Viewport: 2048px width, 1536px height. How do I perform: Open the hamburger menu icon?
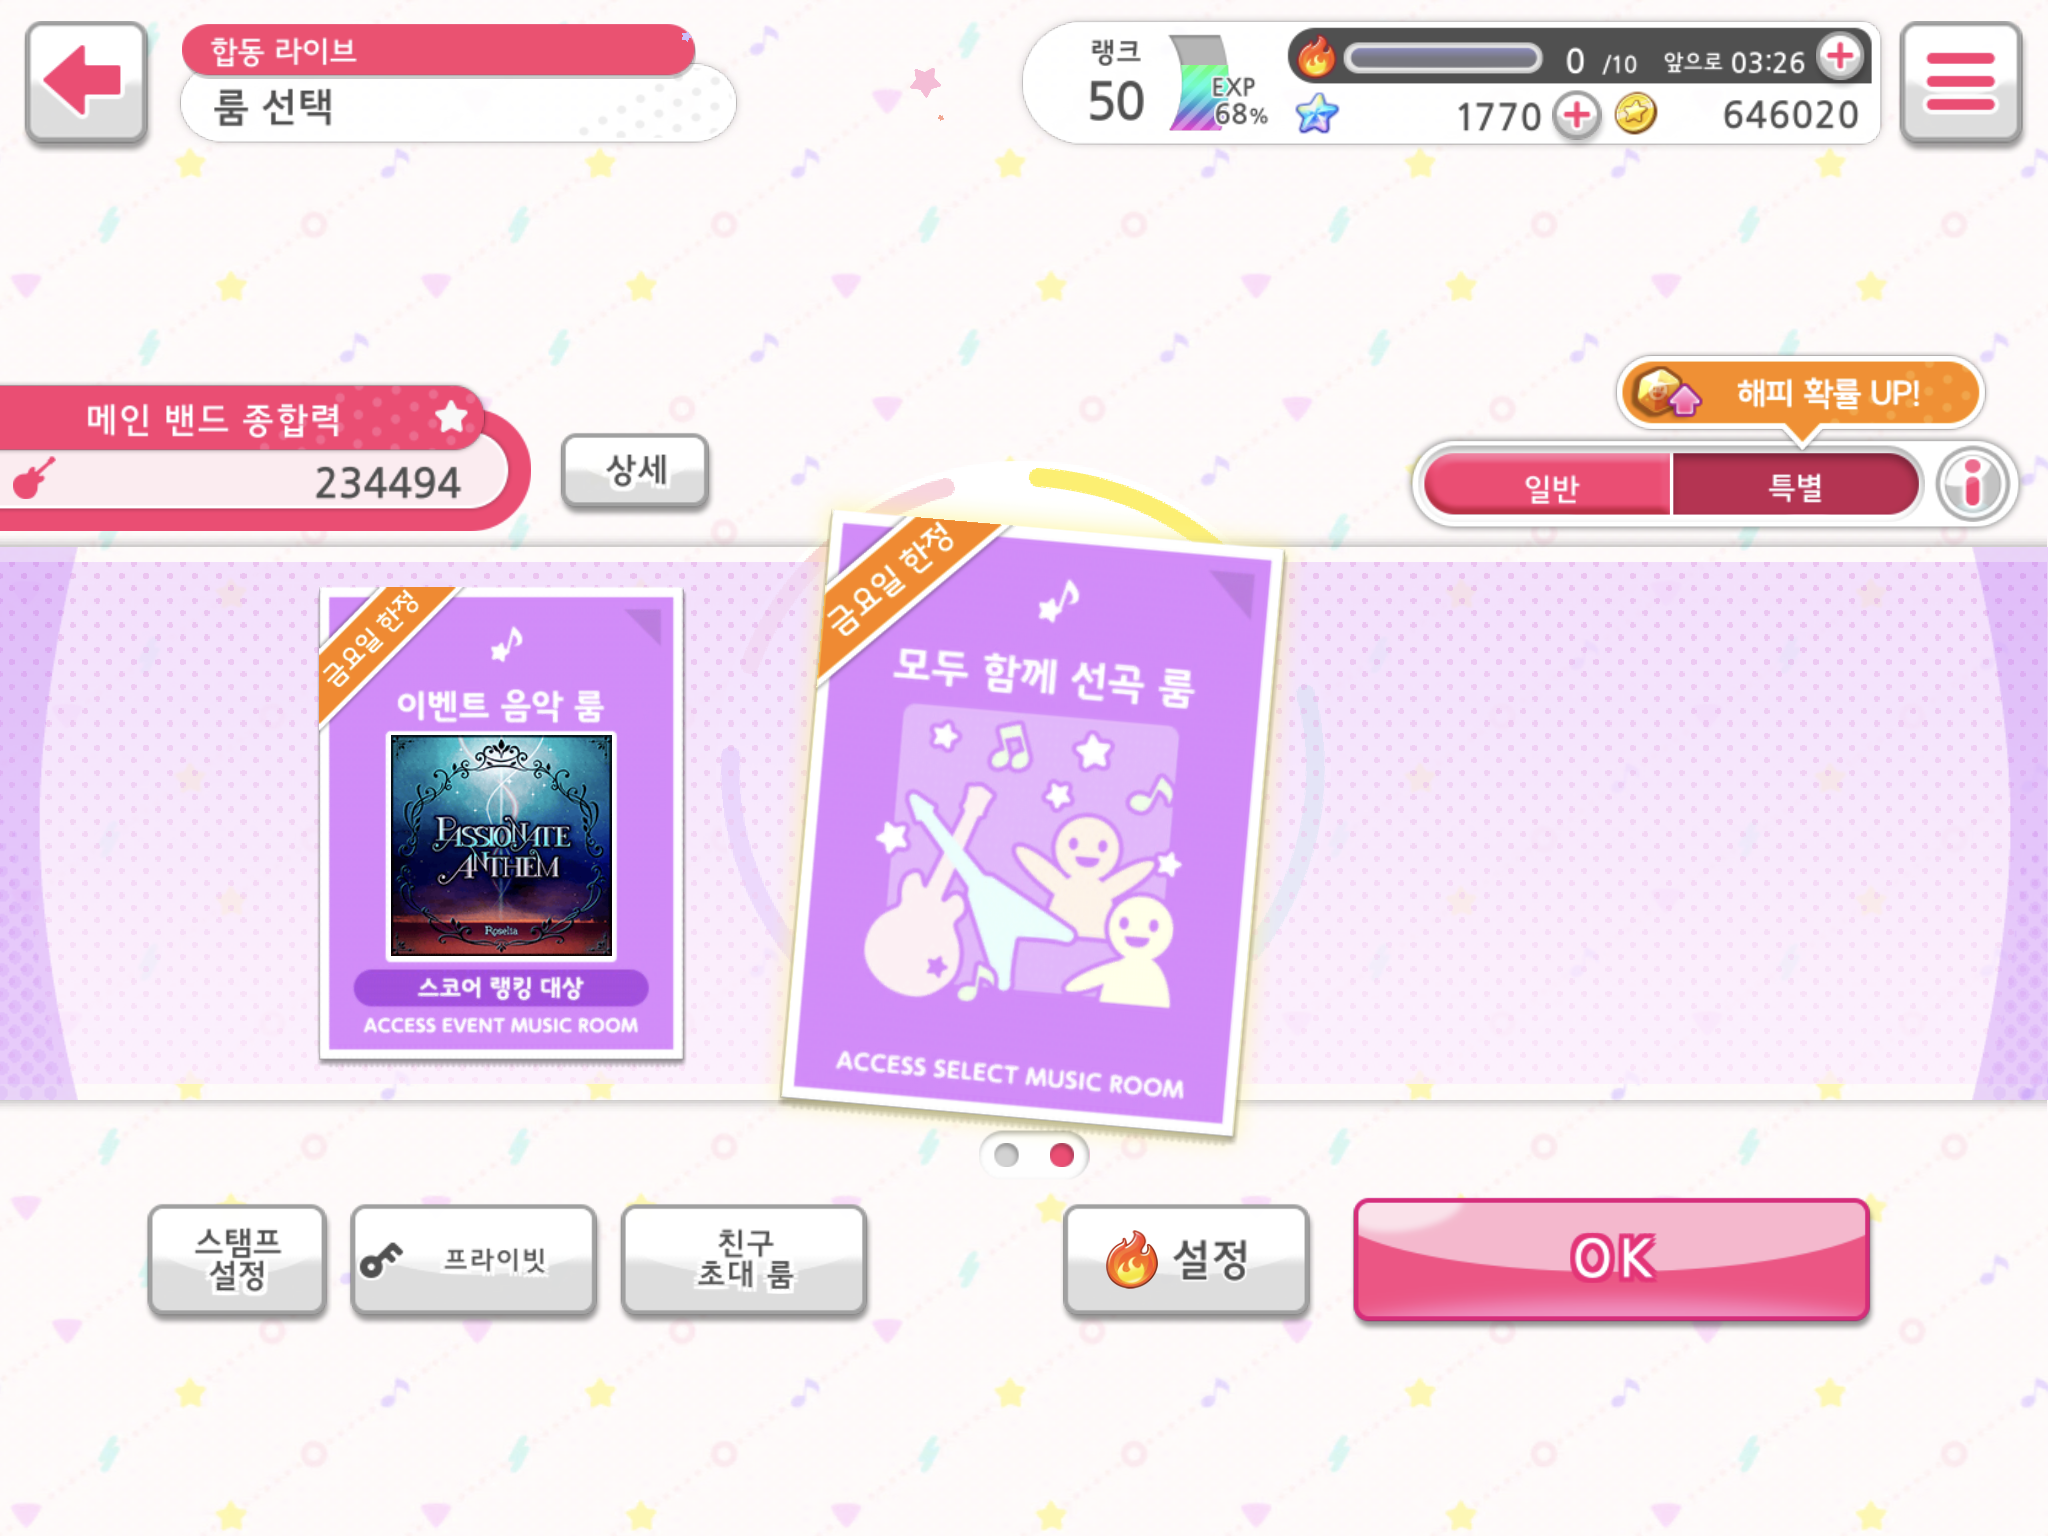tap(1959, 83)
